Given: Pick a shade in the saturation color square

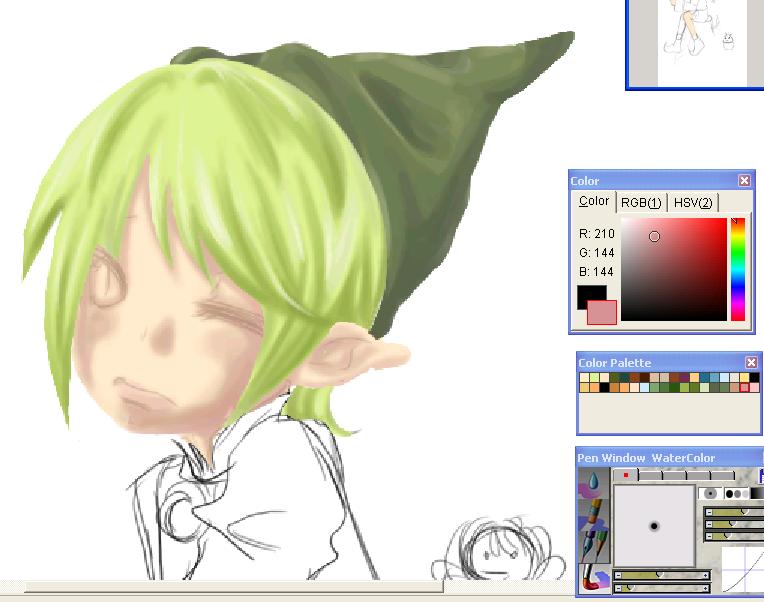Looking at the screenshot, I should pyautogui.click(x=674, y=269).
